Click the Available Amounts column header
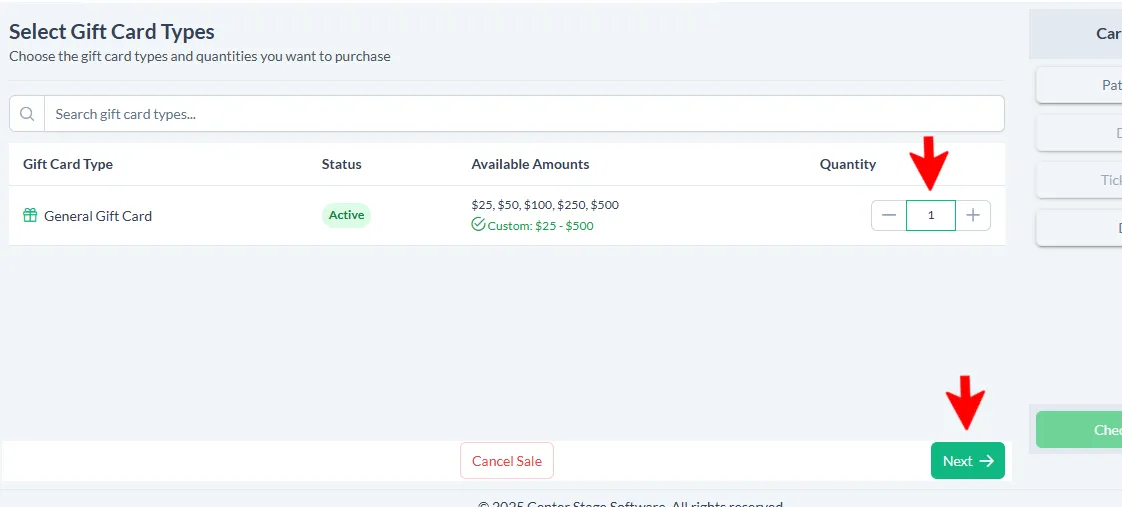This screenshot has height=507, width=1122. [530, 164]
